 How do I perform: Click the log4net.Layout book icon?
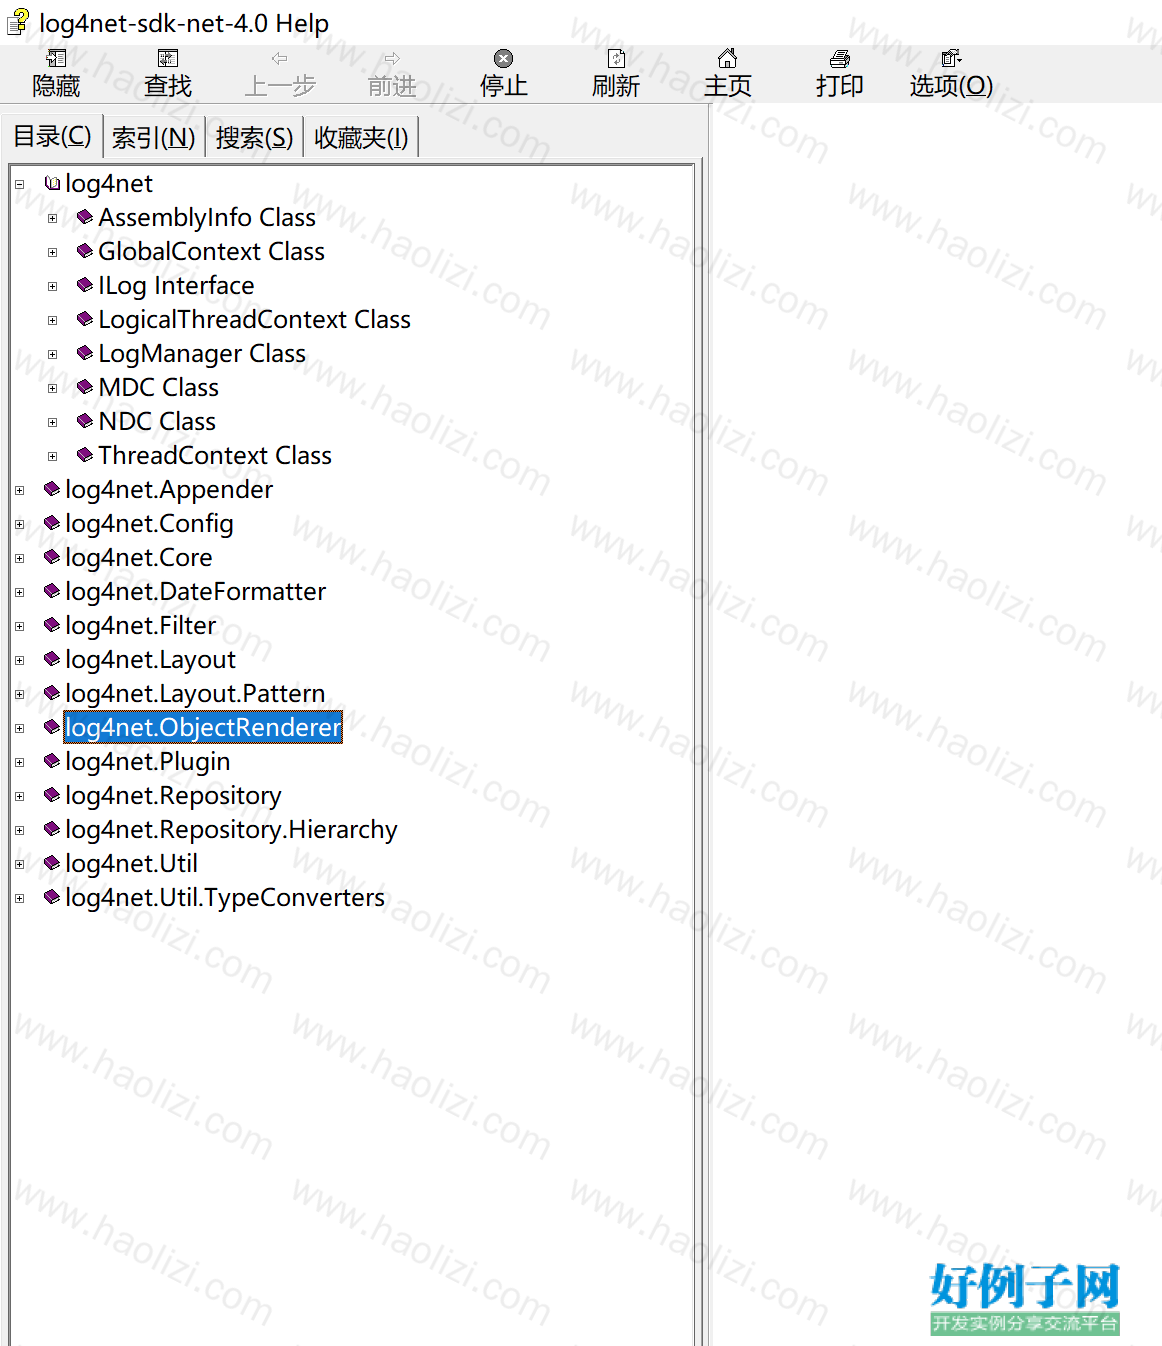click(x=52, y=659)
